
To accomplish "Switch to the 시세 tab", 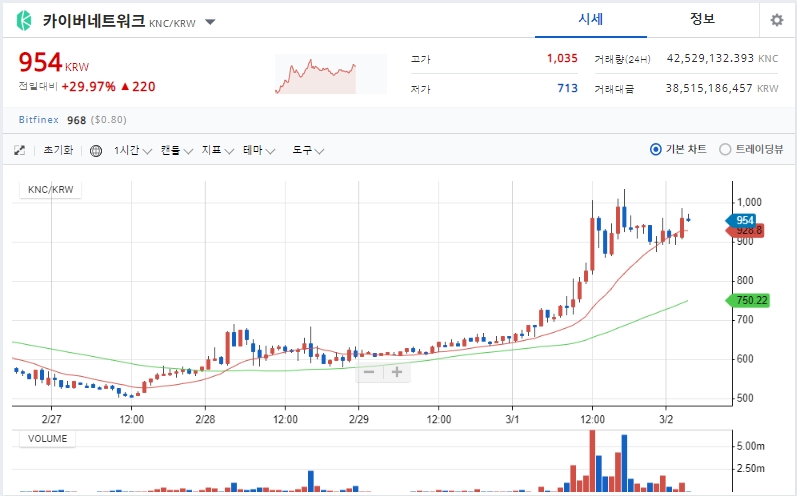I will [x=591, y=19].
